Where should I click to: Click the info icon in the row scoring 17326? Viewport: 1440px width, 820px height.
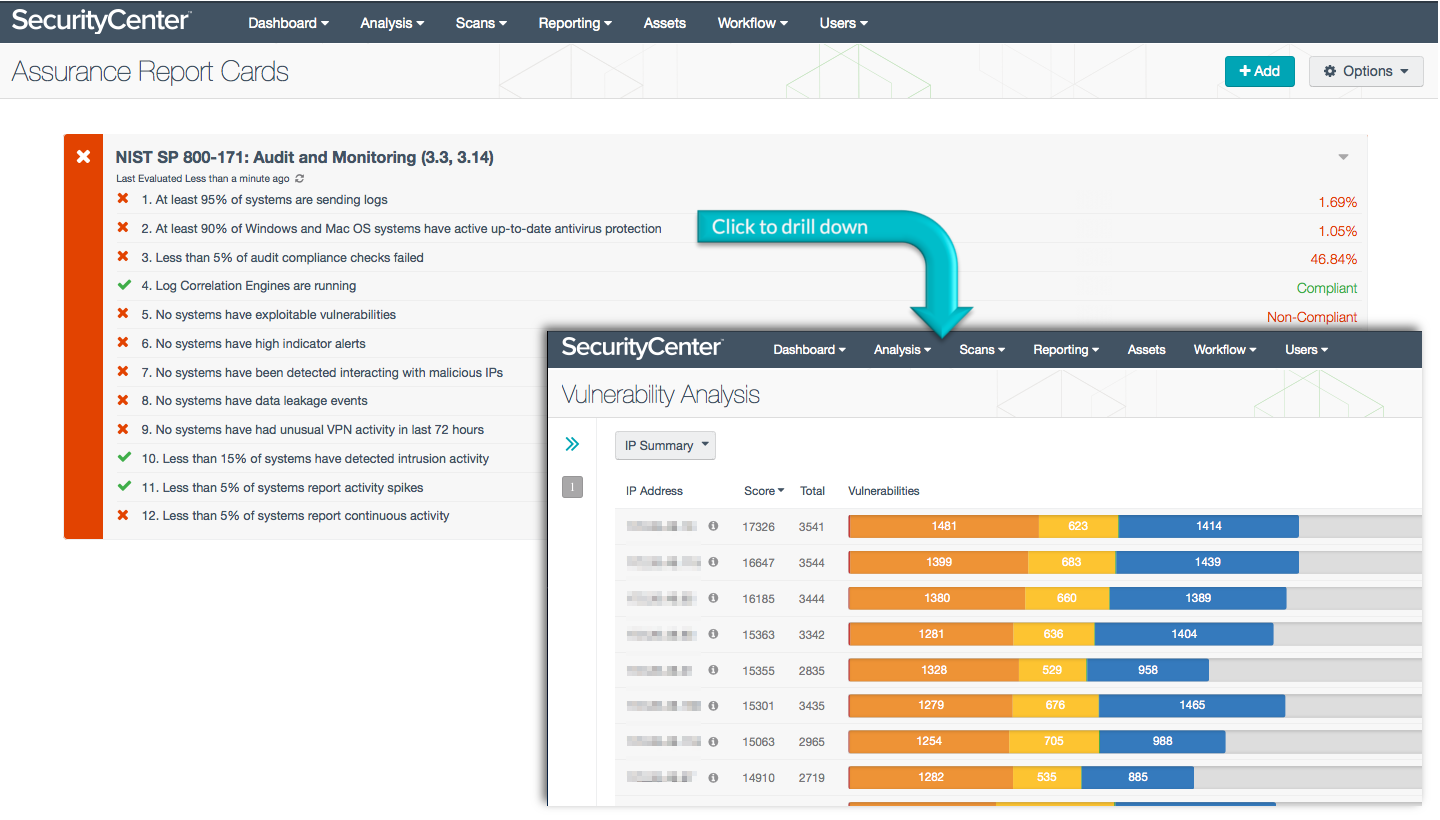coord(713,526)
